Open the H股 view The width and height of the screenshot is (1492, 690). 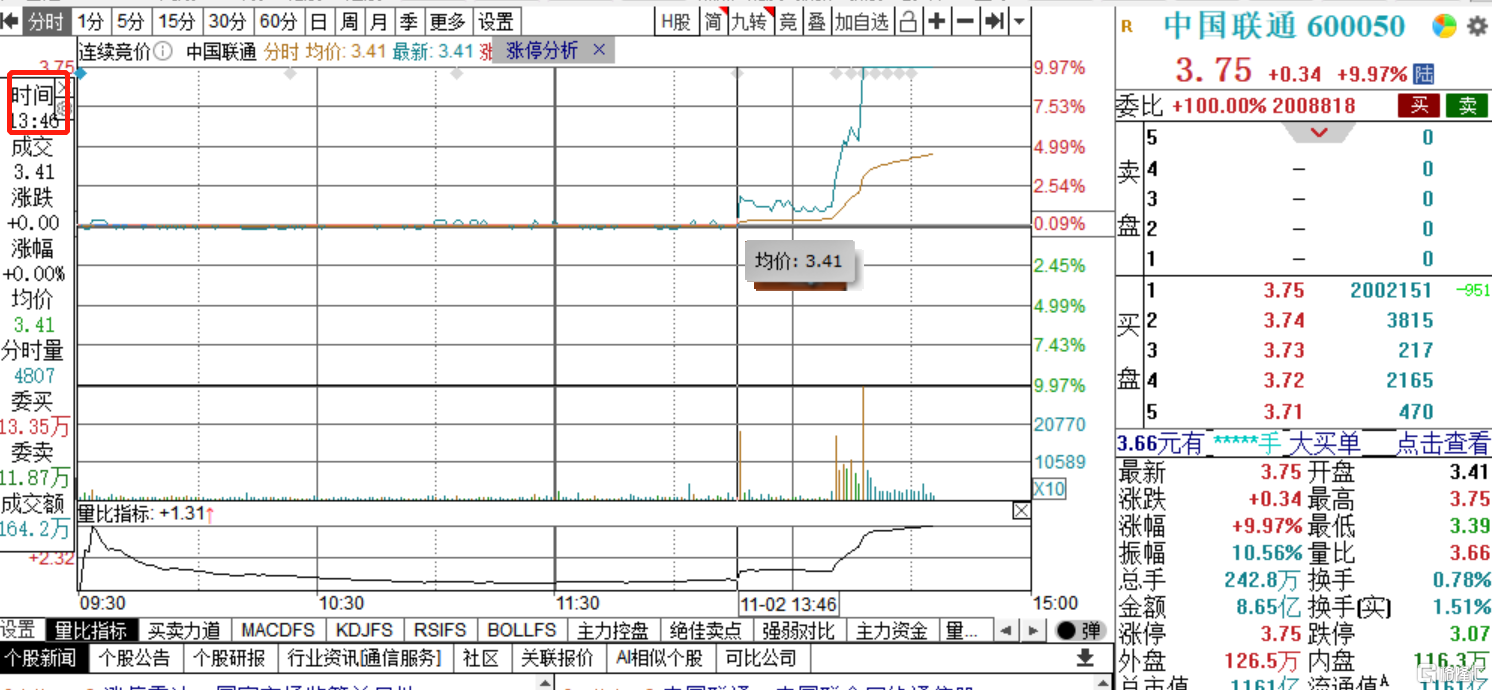pos(676,21)
